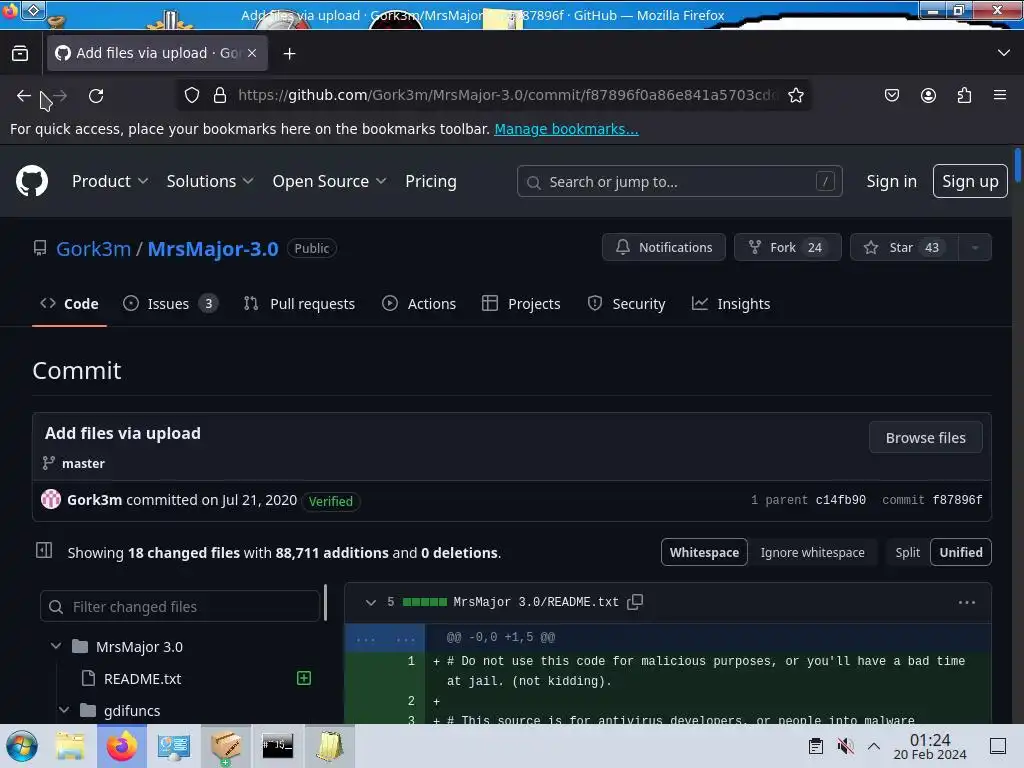Screen dimensions: 1024x768
Task: Select the Code tab
Action: coord(69,304)
